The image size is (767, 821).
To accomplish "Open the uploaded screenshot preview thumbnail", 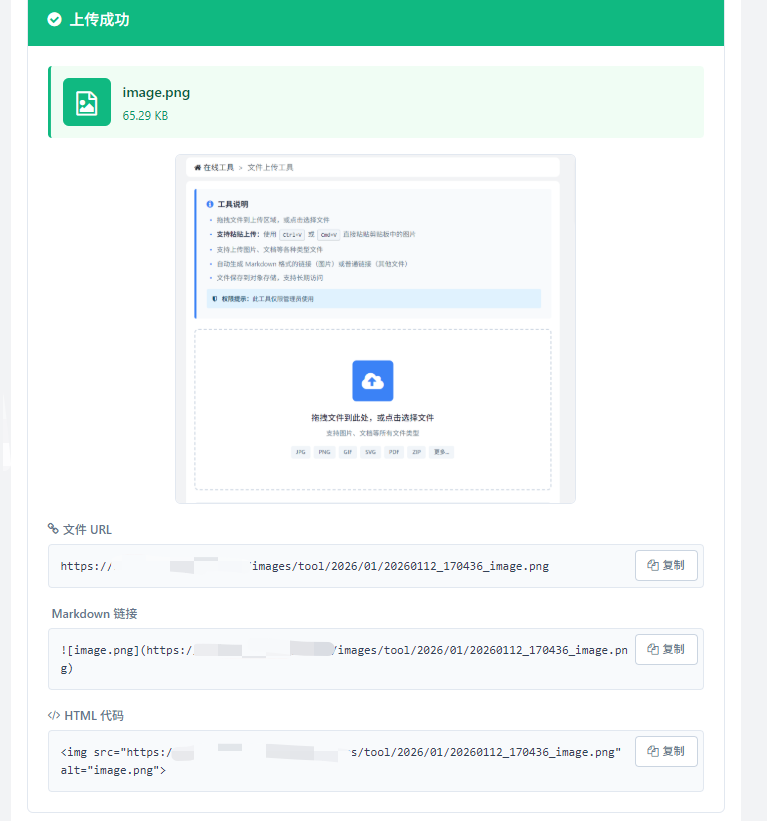I will pyautogui.click(x=375, y=329).
